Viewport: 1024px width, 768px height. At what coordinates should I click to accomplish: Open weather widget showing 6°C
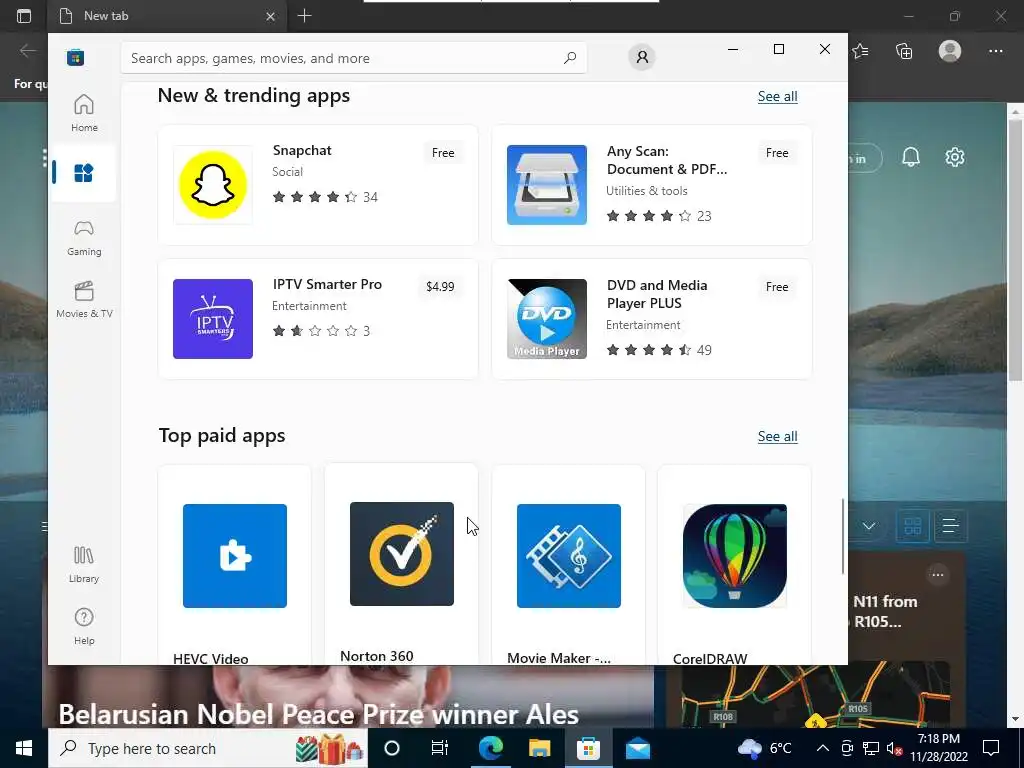coord(764,748)
